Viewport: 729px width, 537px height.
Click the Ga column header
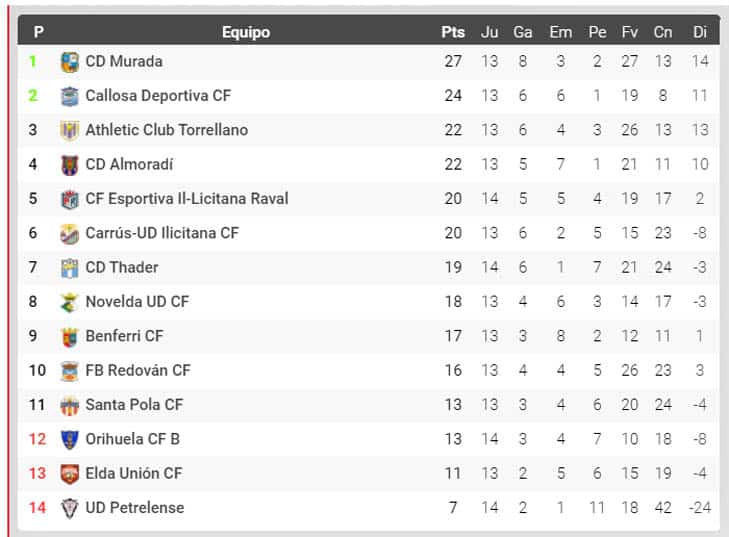click(x=523, y=32)
